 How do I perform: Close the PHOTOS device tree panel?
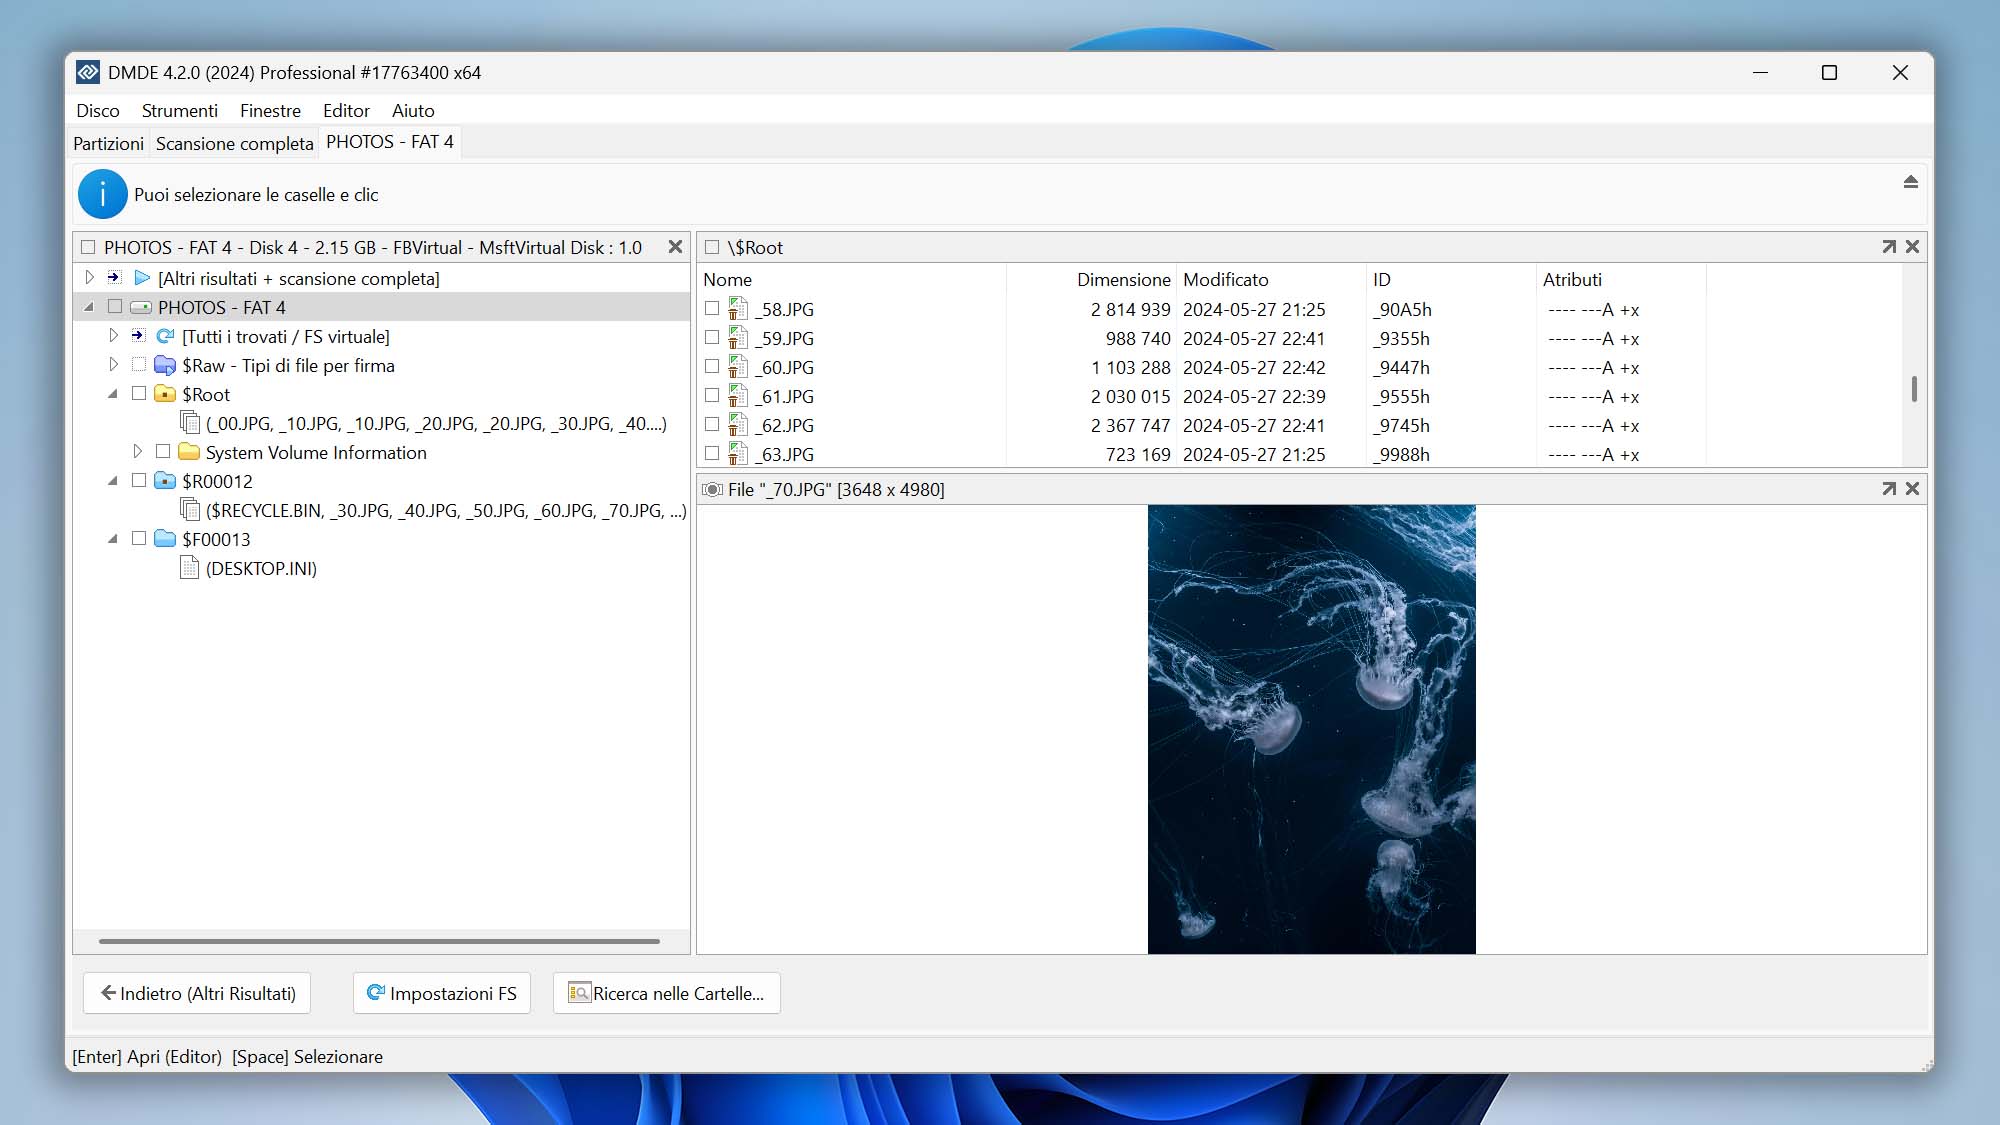[675, 246]
